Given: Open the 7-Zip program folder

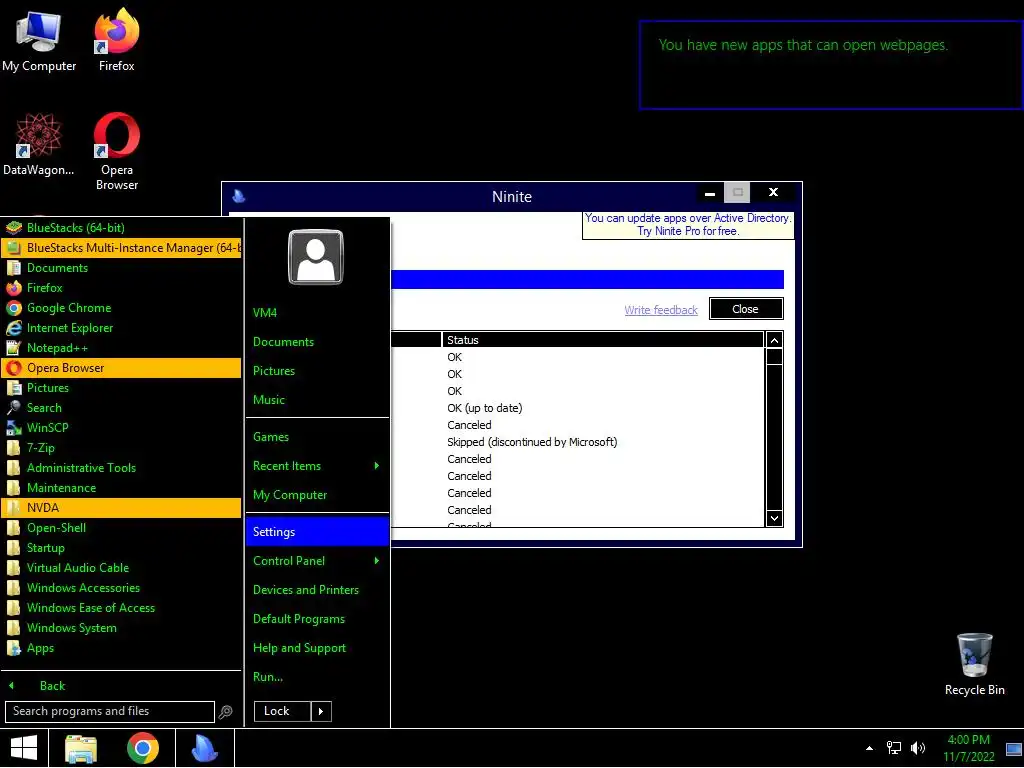Looking at the screenshot, I should [121, 448].
